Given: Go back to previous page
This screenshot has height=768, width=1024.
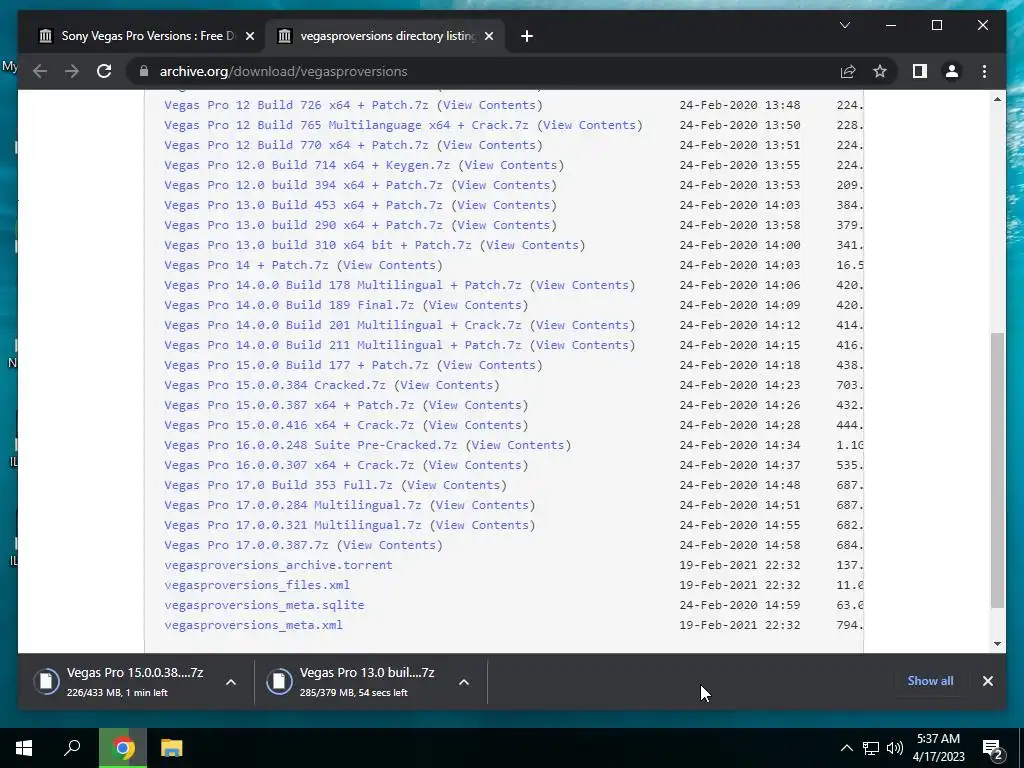Looking at the screenshot, I should pos(40,71).
